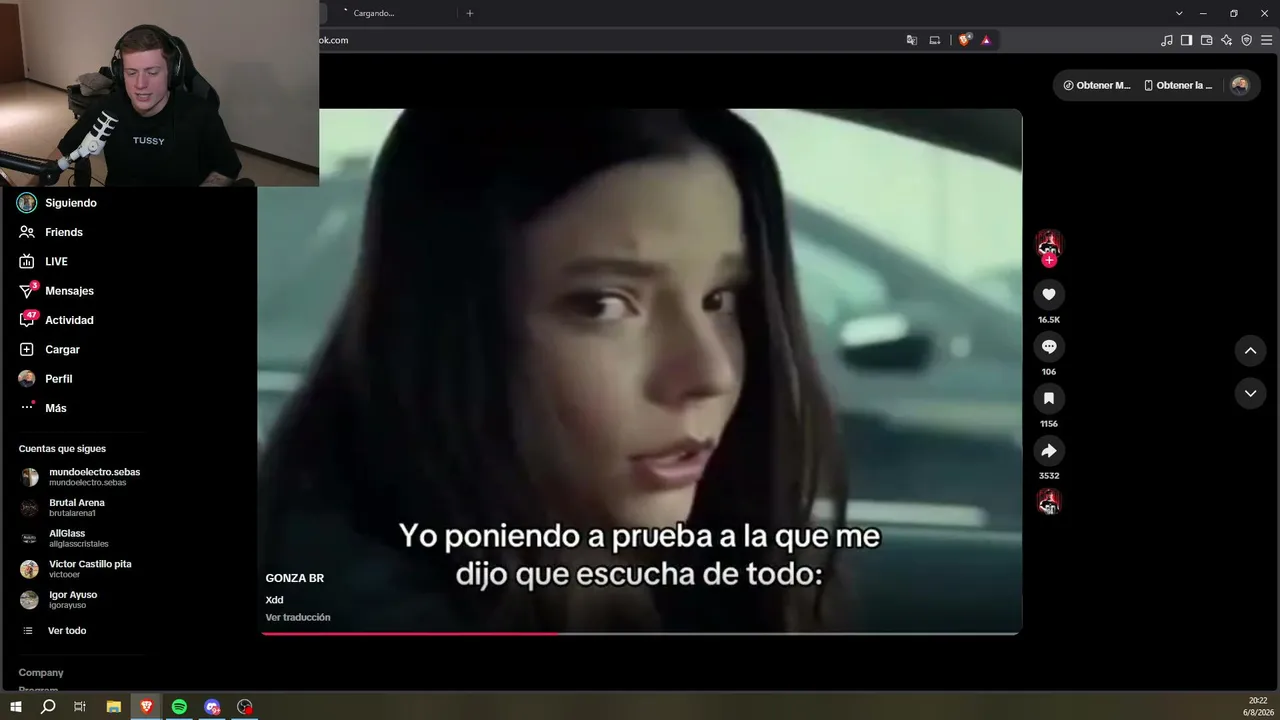Switch to the Cargando browser tab
Image resolution: width=1280 pixels, height=720 pixels.
point(390,13)
